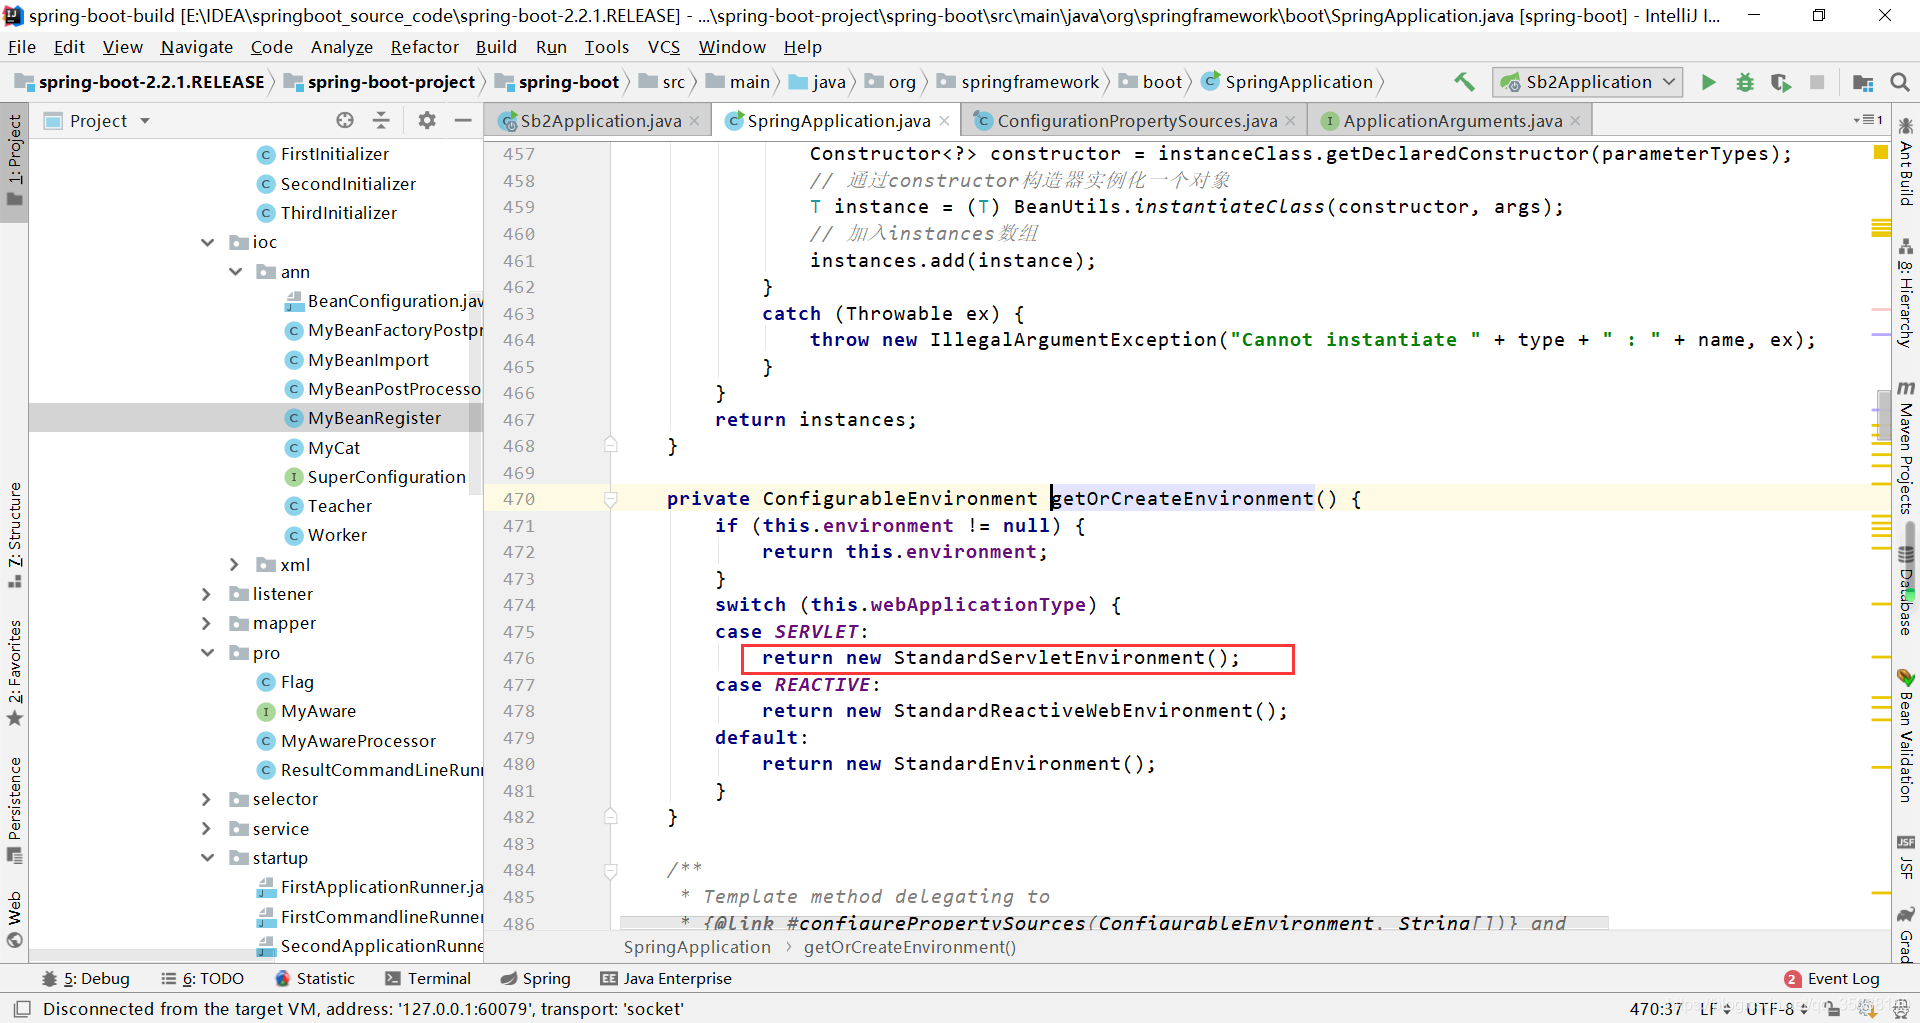Open the VCS menu
The height and width of the screenshot is (1023, 1920).
664,47
